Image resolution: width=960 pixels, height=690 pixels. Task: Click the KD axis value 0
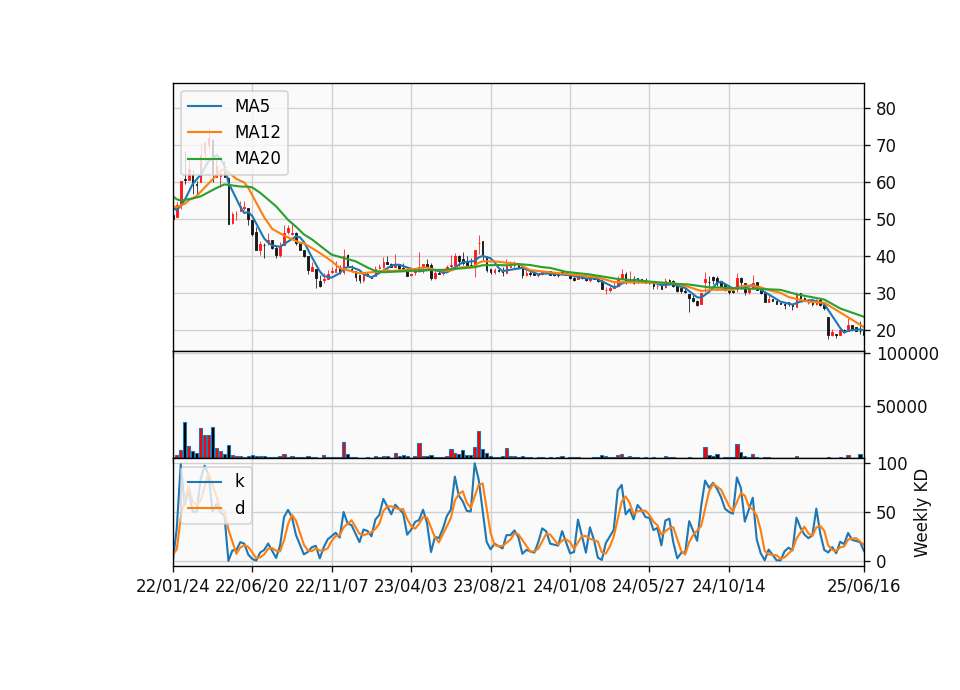881,561
